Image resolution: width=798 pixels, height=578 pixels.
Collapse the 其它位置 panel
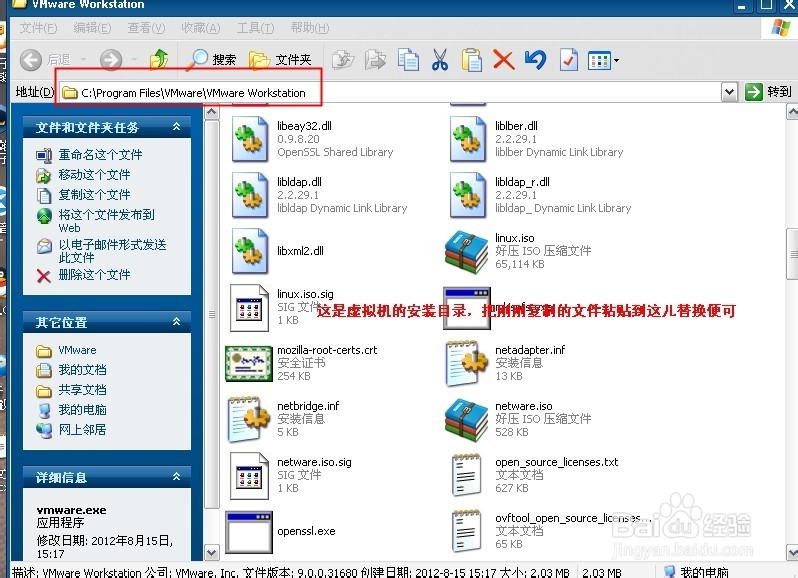(x=176, y=322)
